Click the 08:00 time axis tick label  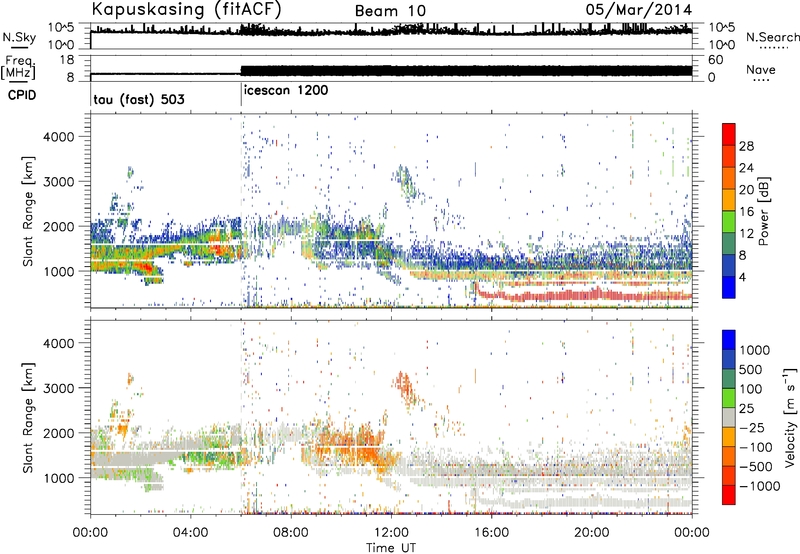[291, 533]
